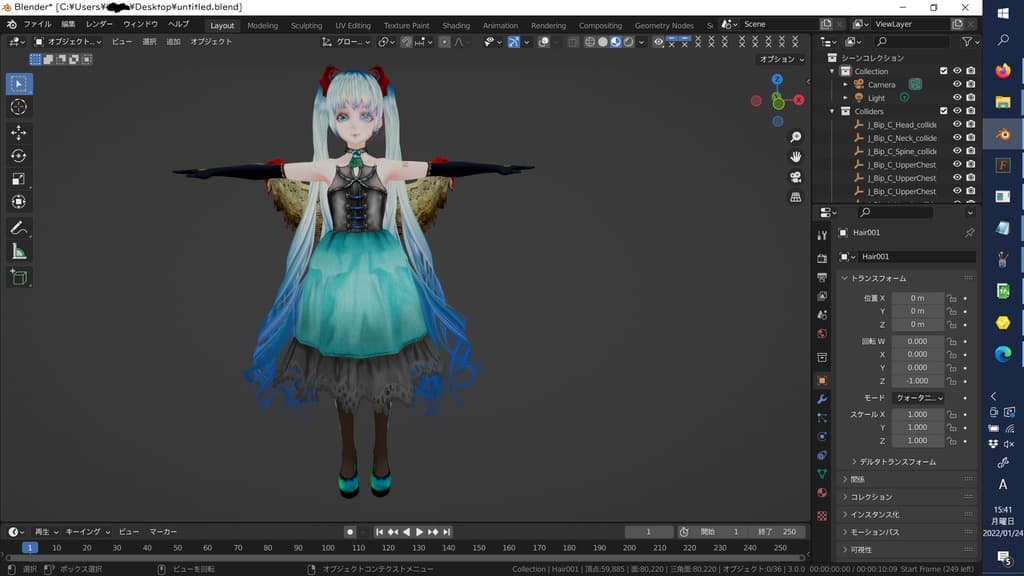Viewport: 1024px width, 576px height.
Task: Toggle camera view in the viewport
Action: pos(795,177)
